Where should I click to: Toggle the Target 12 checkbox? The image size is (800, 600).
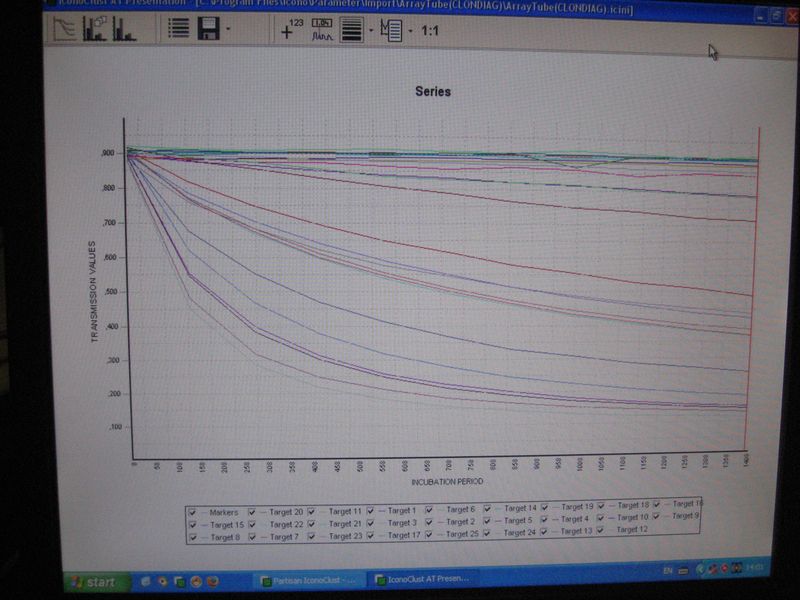pyautogui.click(x=600, y=531)
